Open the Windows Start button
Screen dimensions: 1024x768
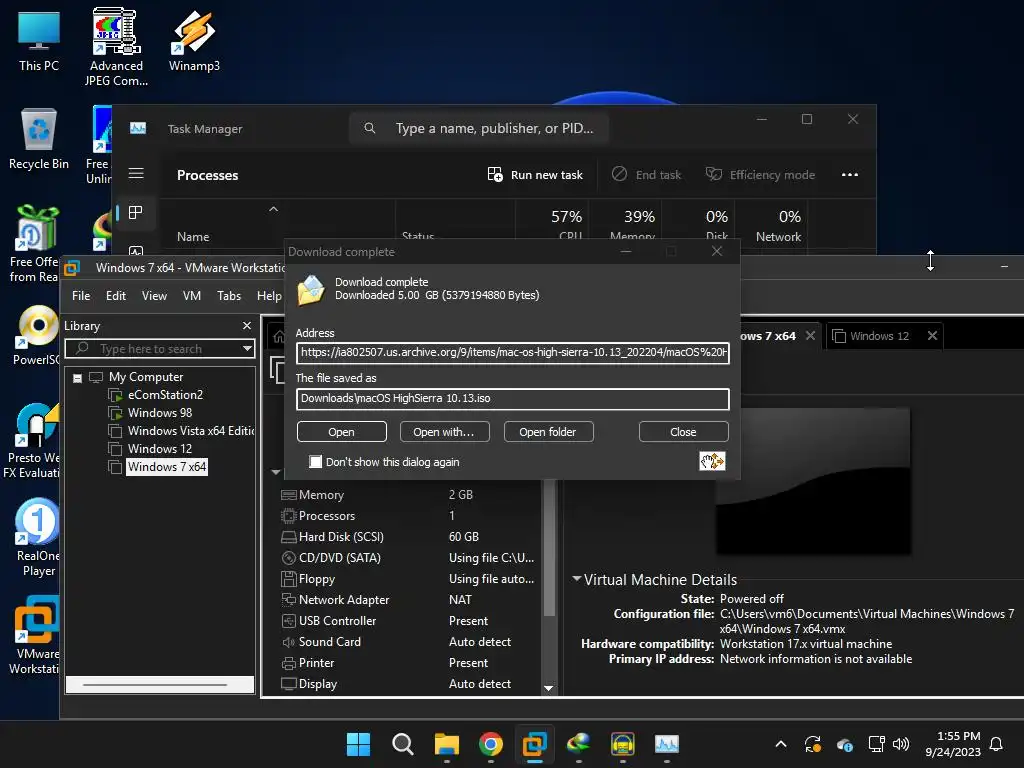pos(358,744)
